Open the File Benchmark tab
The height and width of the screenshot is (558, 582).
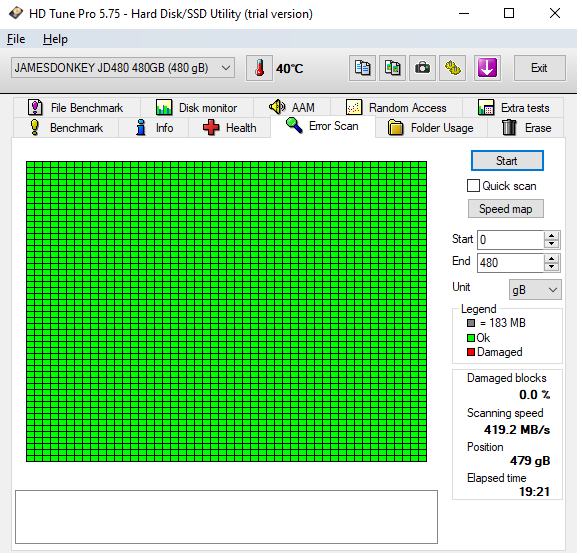77,108
